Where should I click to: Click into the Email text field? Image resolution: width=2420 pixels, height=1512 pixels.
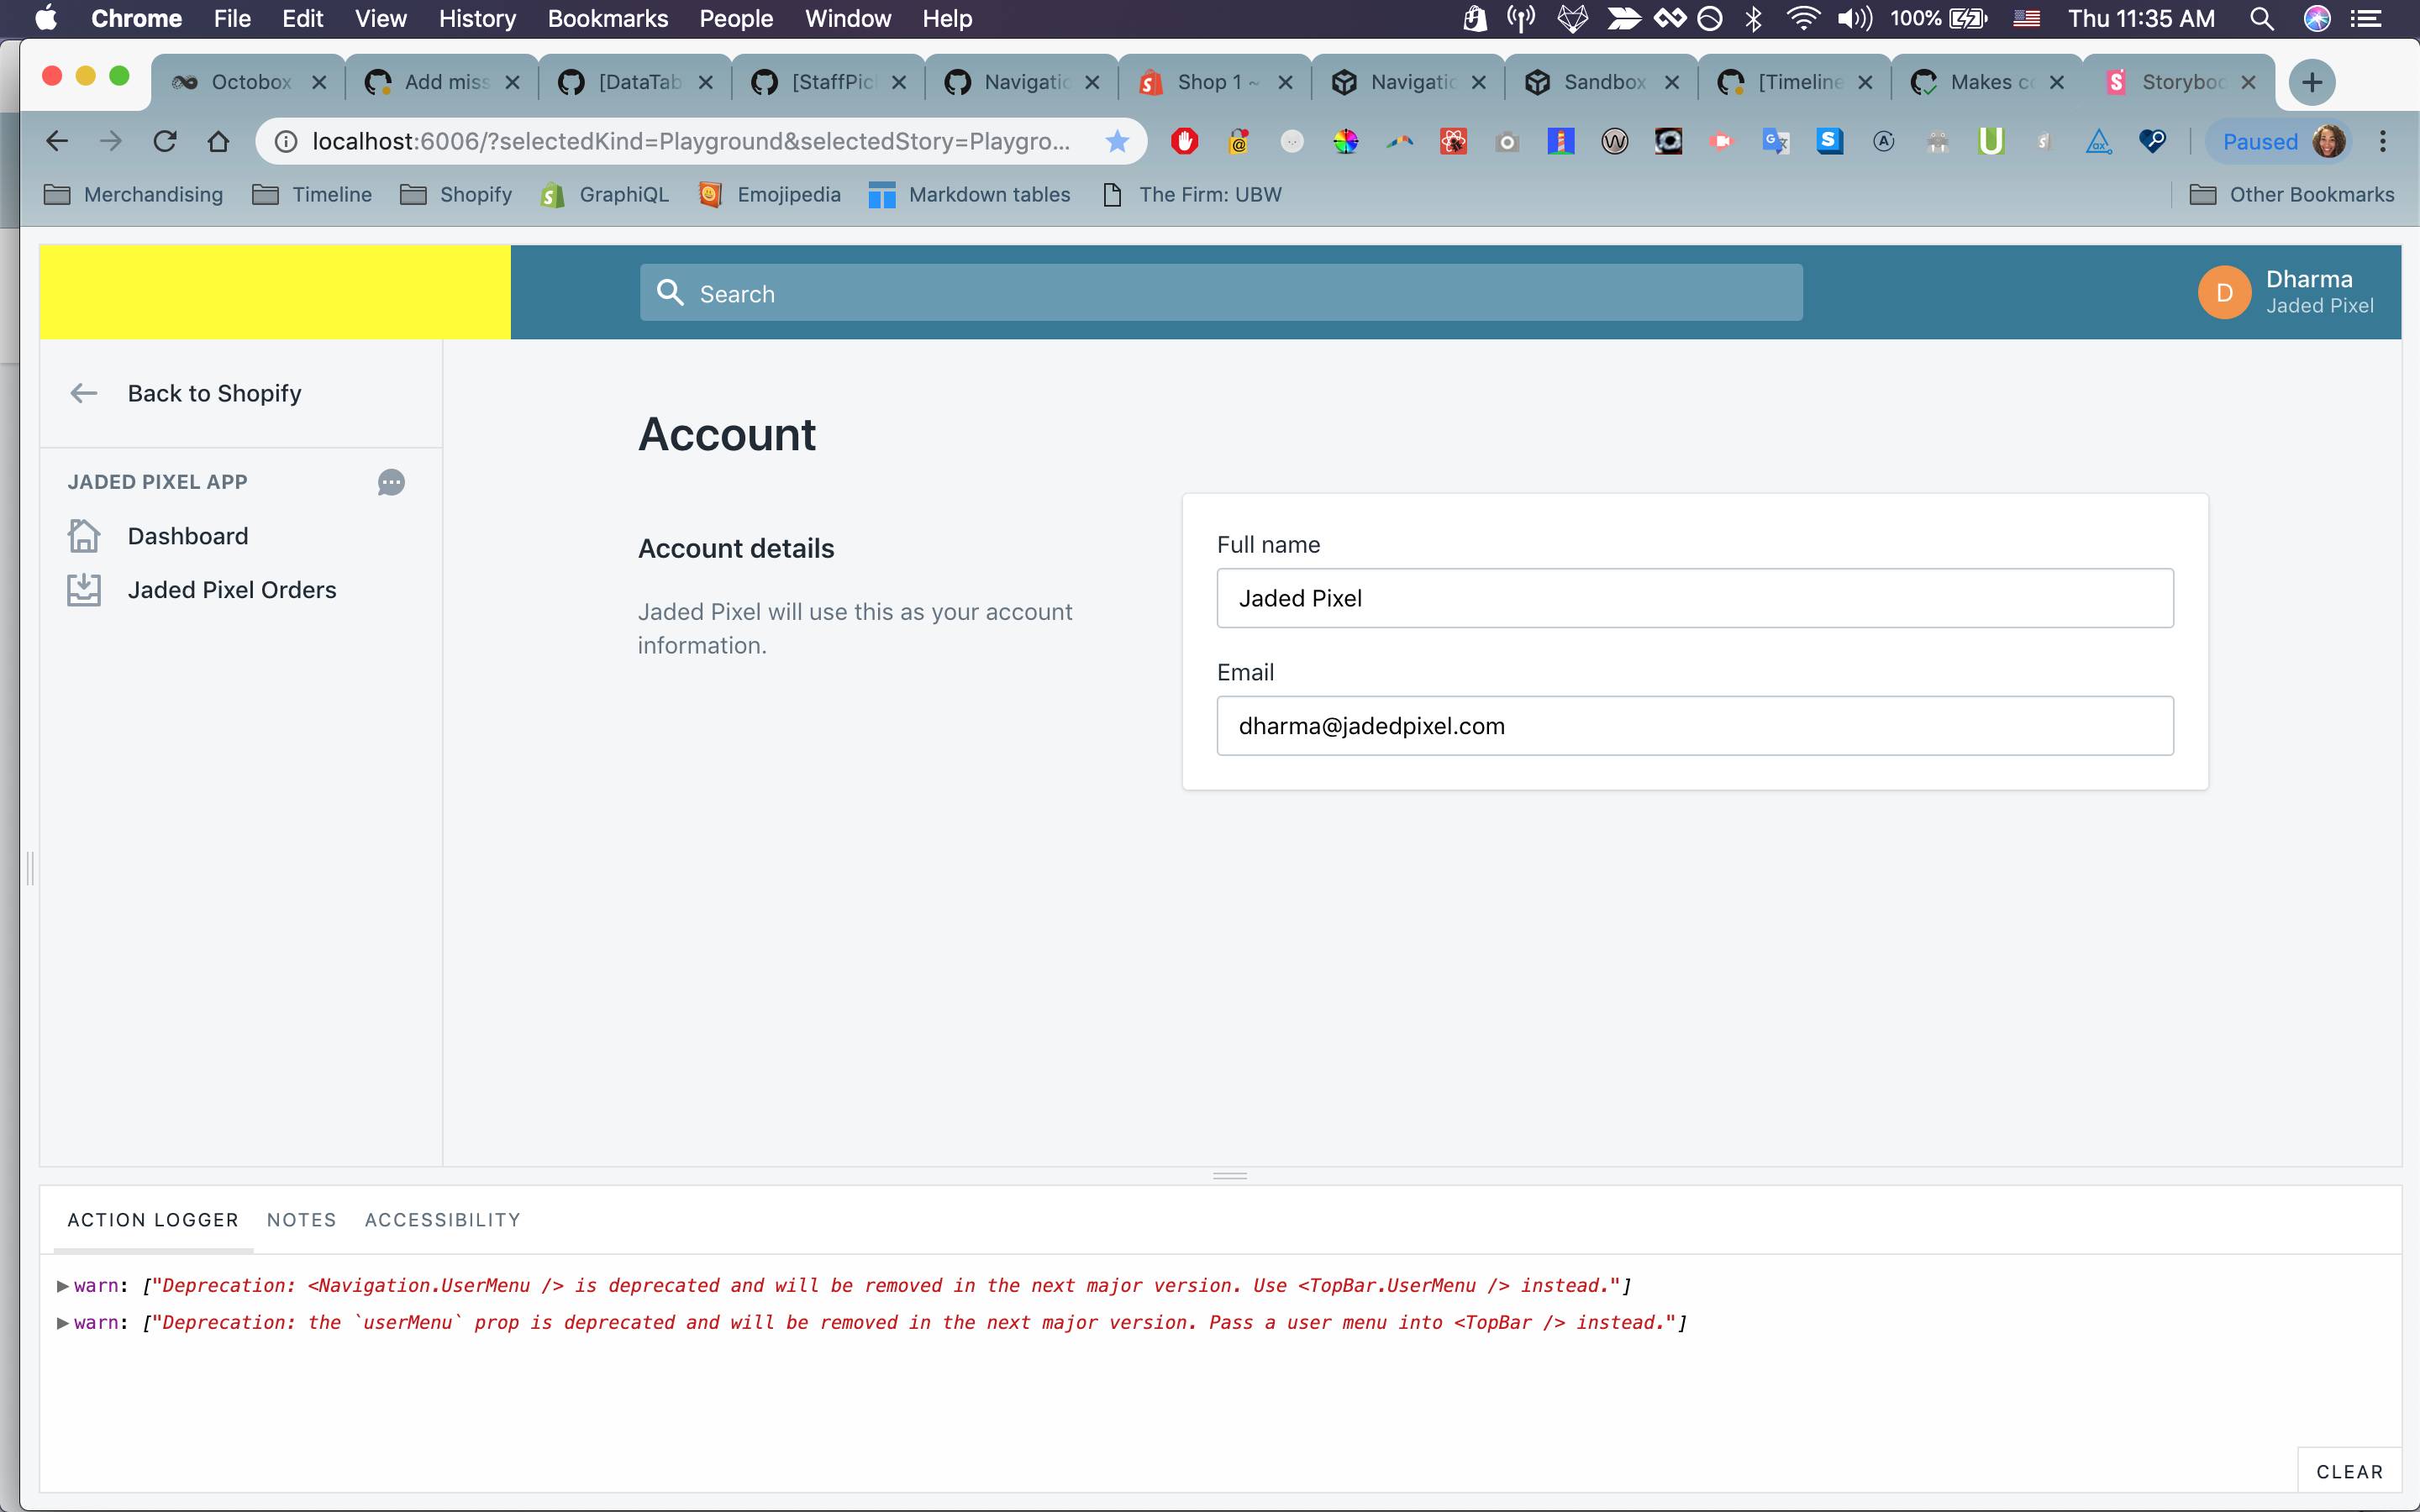click(x=1694, y=726)
